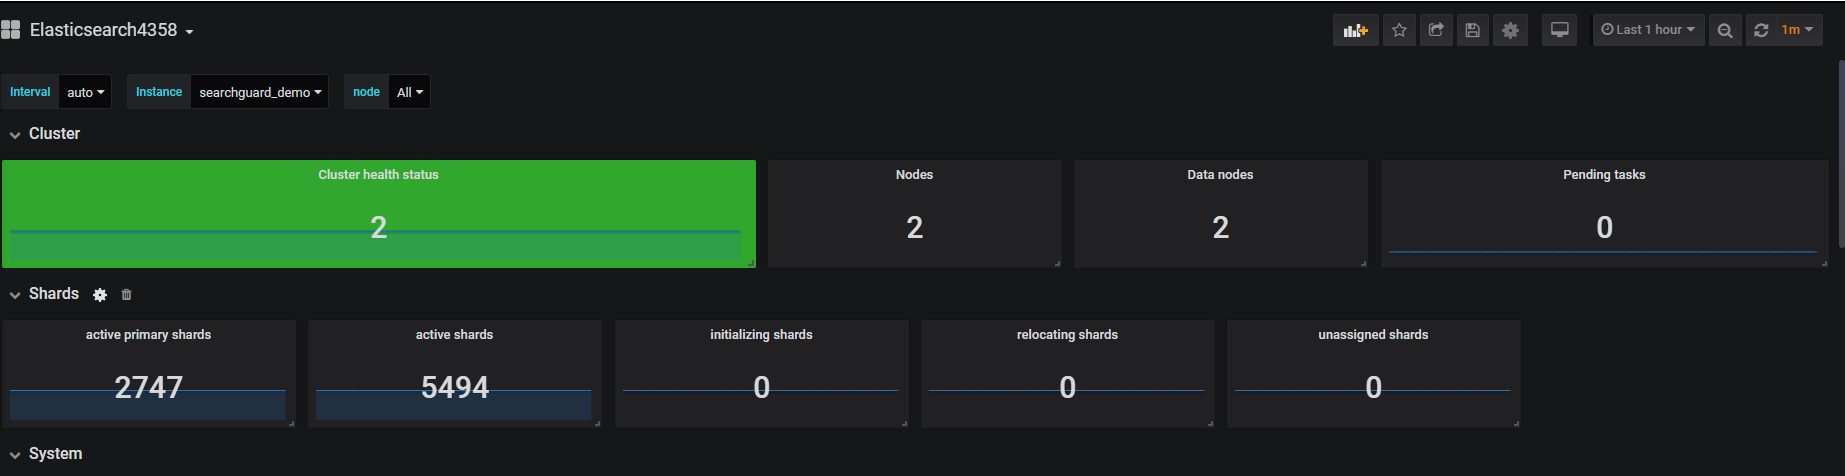Zoom out the time range
This screenshot has width=1845, height=476.
click(x=1725, y=30)
